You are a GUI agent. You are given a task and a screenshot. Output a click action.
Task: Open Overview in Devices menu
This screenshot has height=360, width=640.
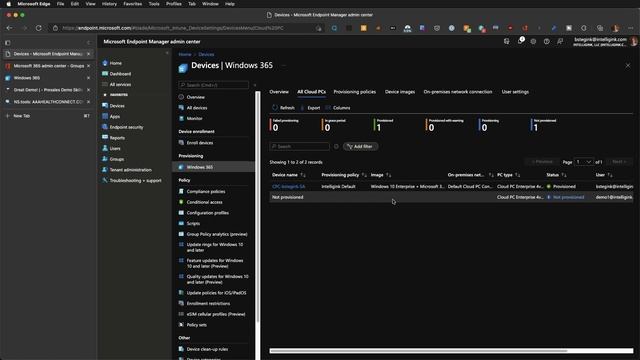tap(196, 97)
